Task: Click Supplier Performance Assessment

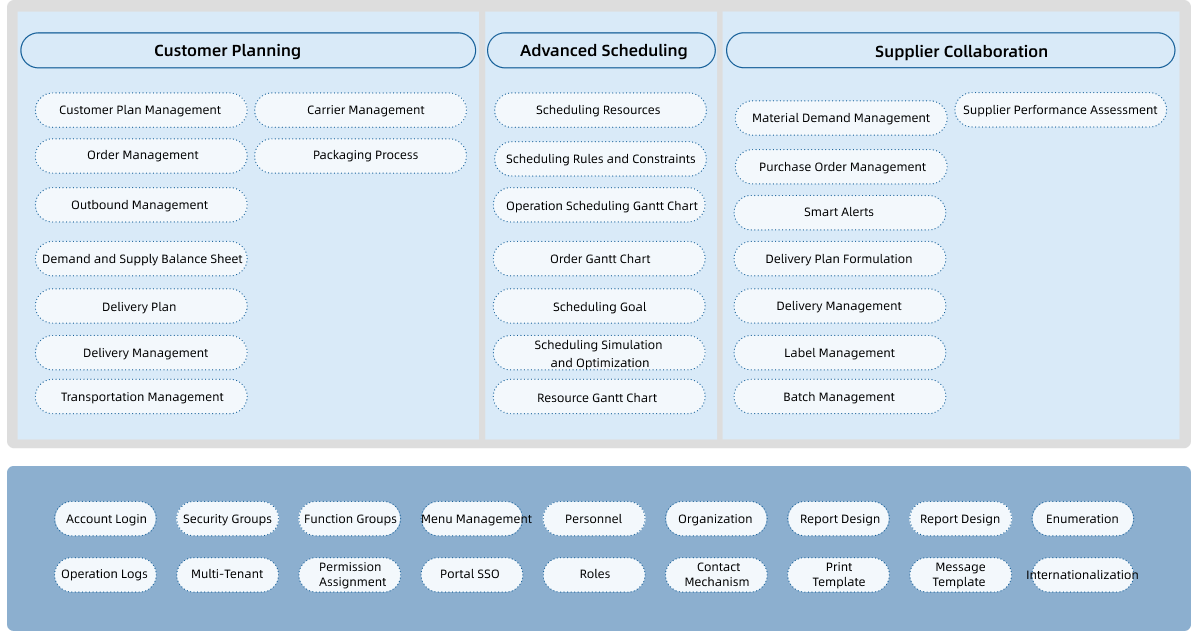Action: click(1060, 110)
